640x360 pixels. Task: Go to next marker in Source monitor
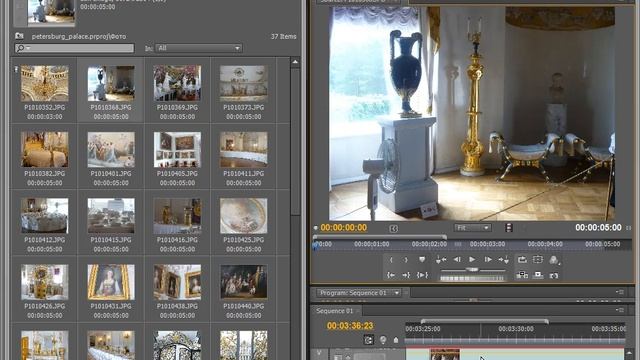[x=504, y=260]
